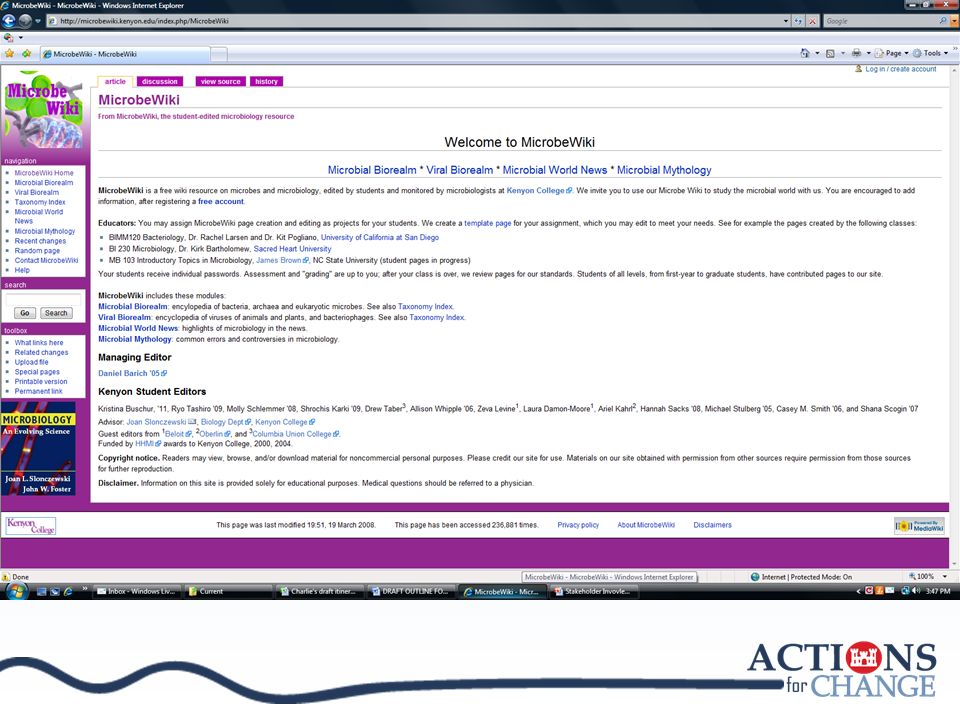Click the wiki search input field

coord(43,299)
